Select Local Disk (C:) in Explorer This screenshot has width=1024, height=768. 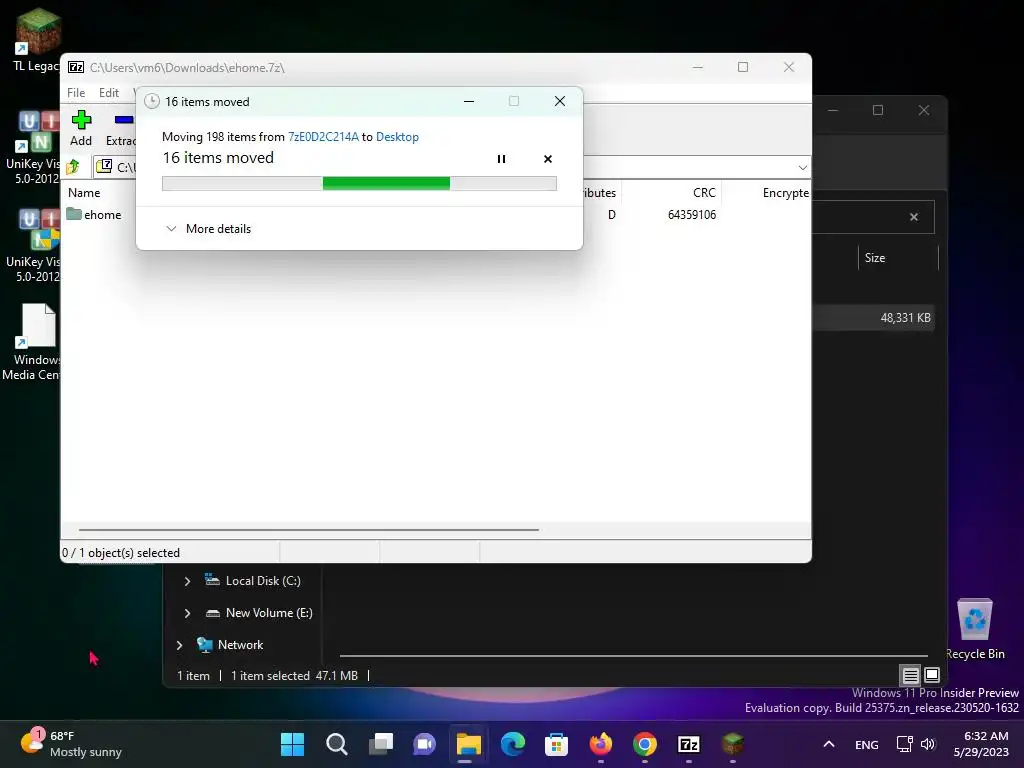252,581
